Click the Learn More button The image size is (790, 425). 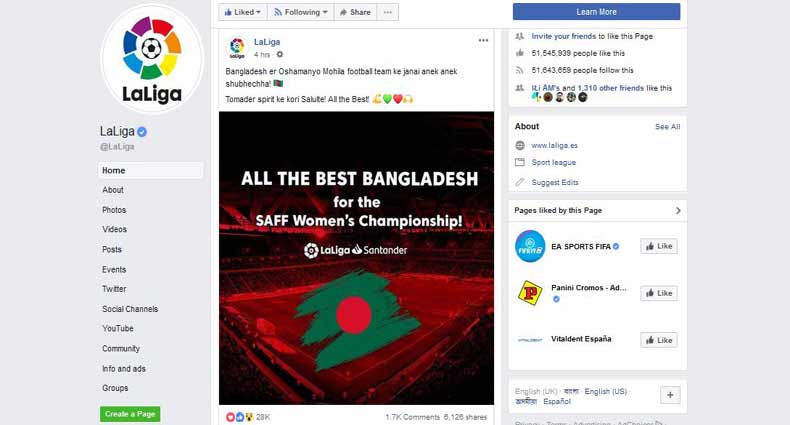(x=596, y=12)
